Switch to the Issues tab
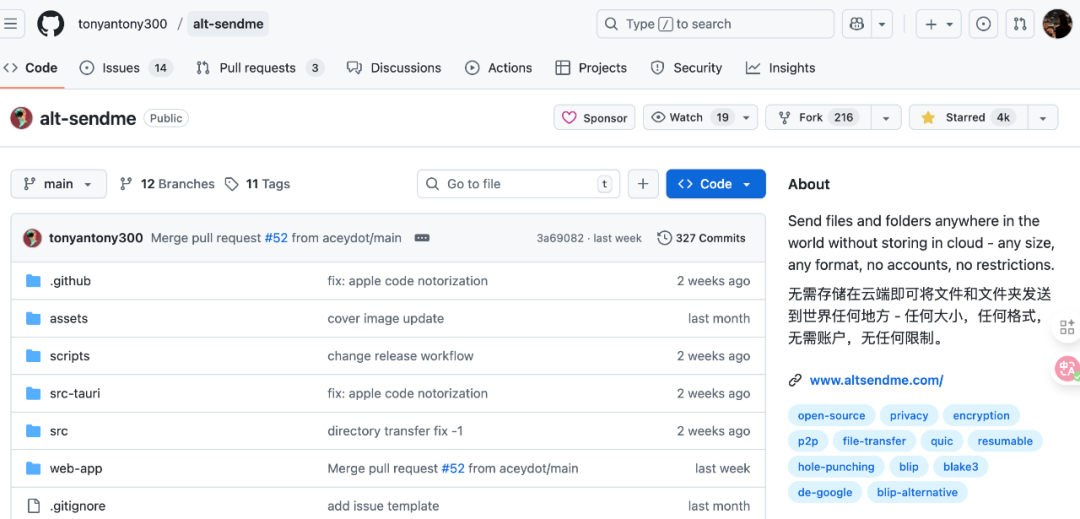This screenshot has width=1080, height=519. click(x=120, y=68)
